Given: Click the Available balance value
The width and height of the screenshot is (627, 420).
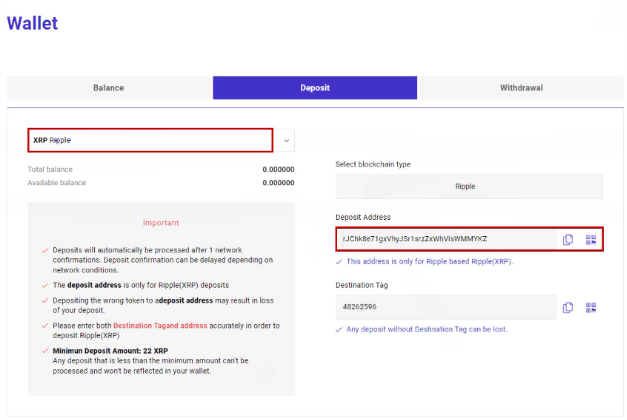Looking at the screenshot, I should [278, 183].
